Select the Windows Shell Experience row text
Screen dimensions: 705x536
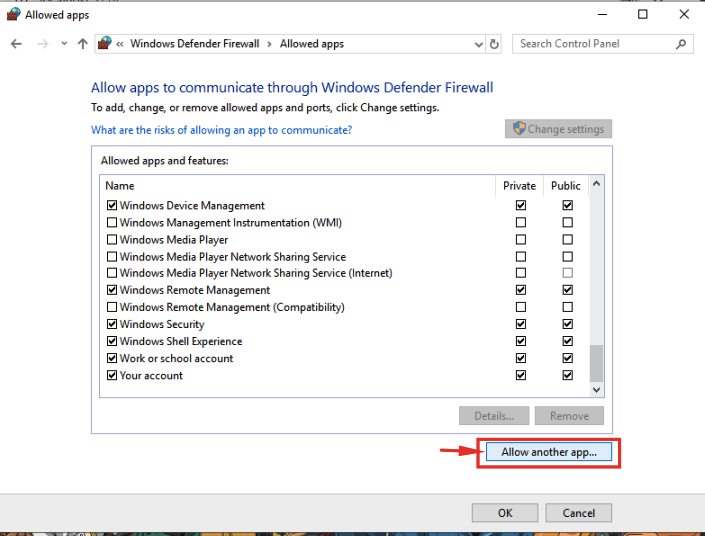[181, 341]
